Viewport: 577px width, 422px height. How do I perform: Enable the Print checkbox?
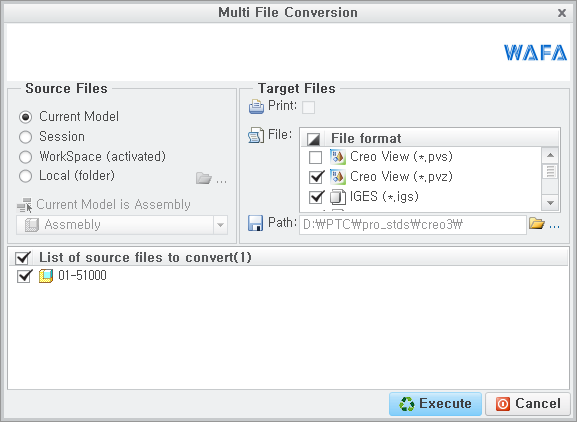click(308, 107)
